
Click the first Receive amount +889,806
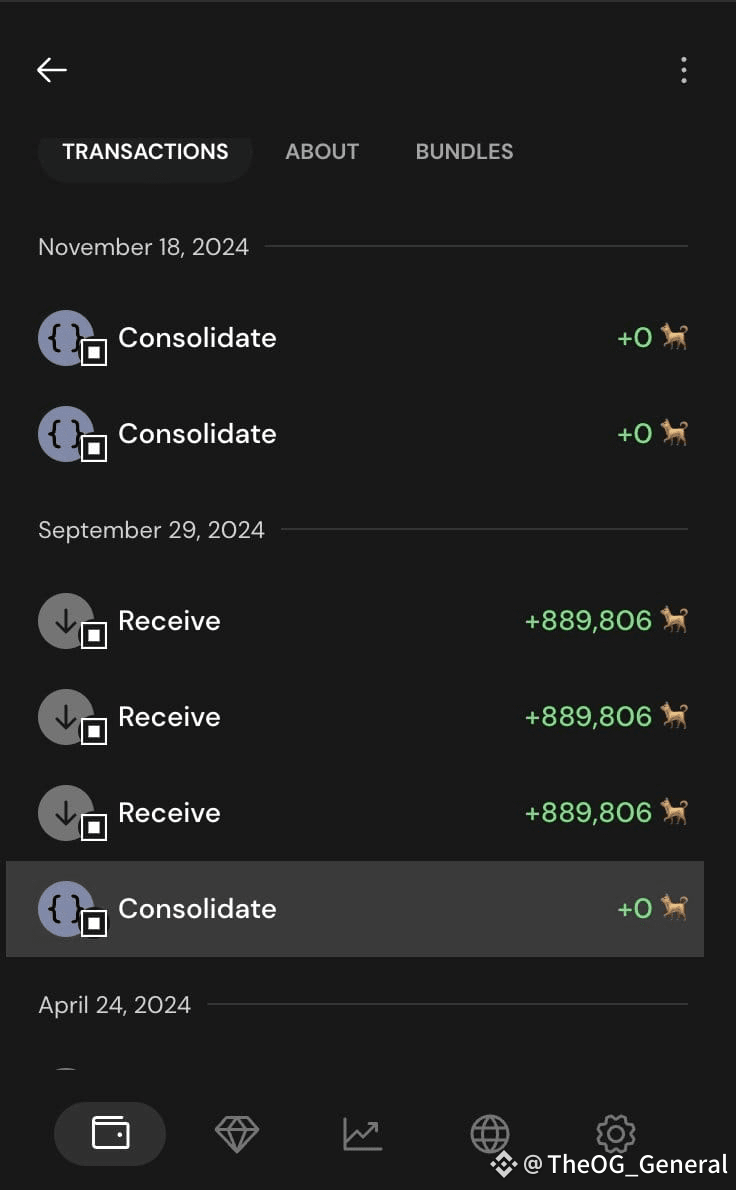[588, 621]
